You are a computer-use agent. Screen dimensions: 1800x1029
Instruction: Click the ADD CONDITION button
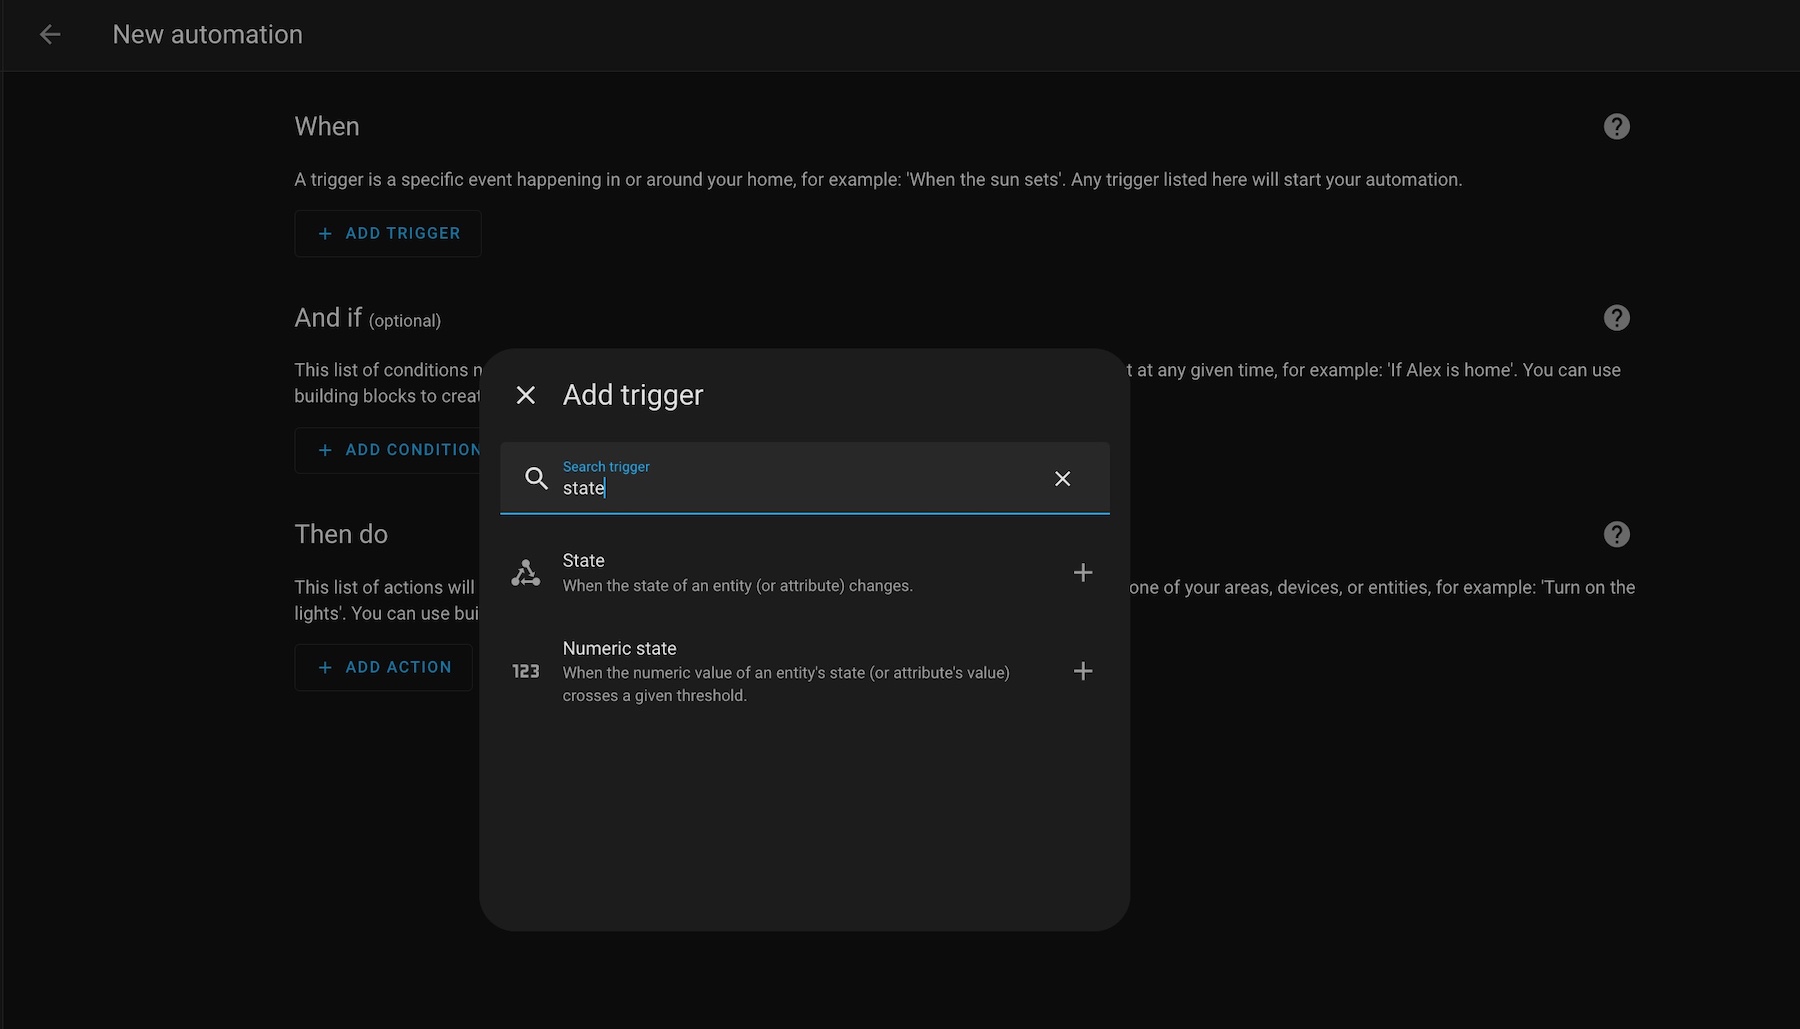pyautogui.click(x=400, y=450)
